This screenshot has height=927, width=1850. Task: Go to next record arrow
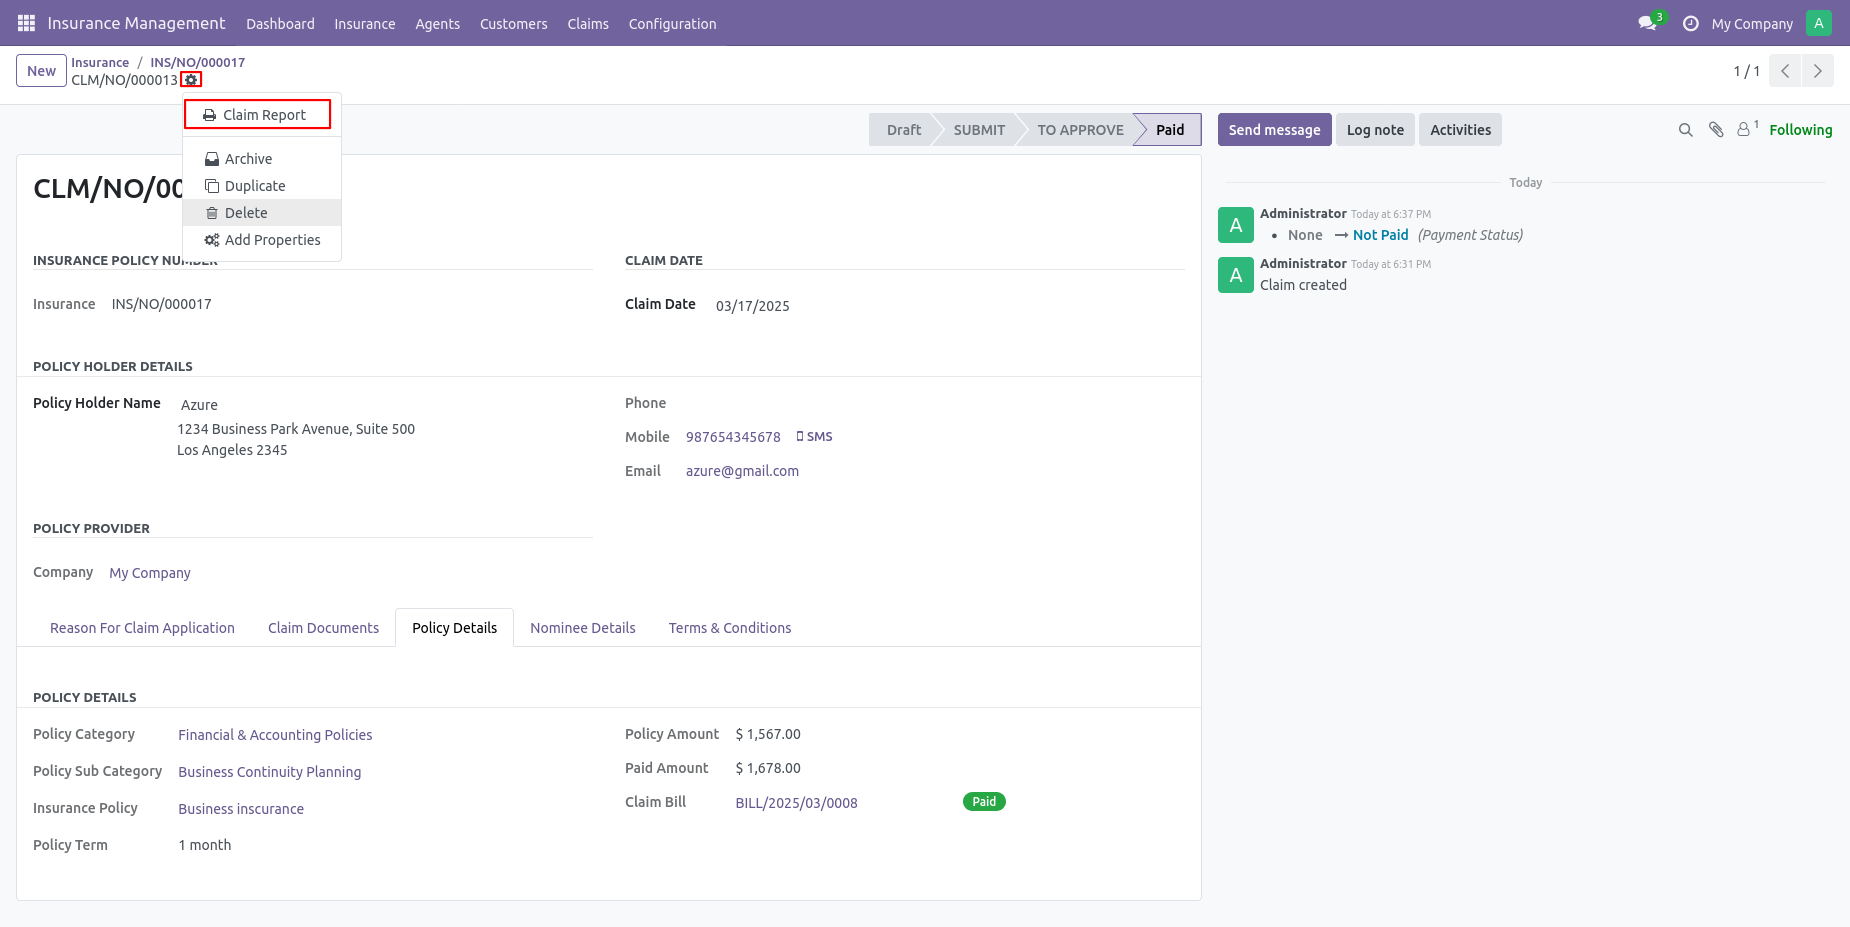point(1818,71)
